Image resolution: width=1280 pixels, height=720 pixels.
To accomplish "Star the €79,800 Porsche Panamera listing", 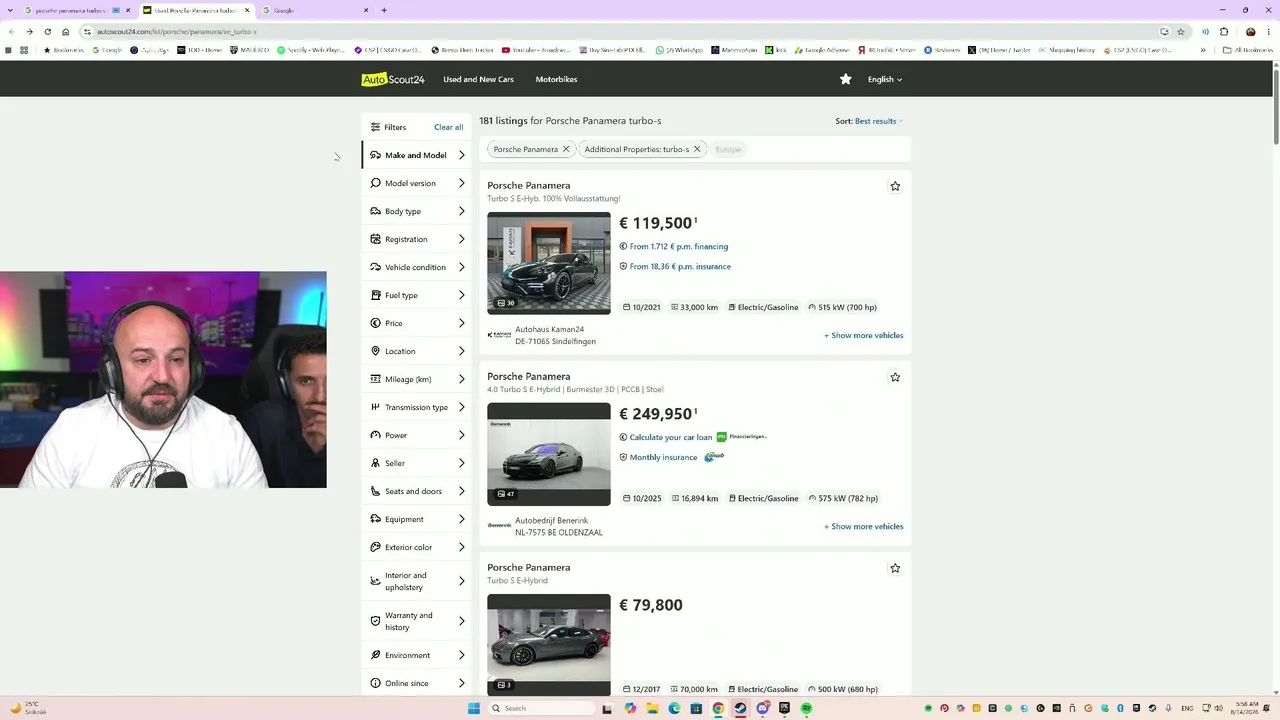I will pos(895,568).
